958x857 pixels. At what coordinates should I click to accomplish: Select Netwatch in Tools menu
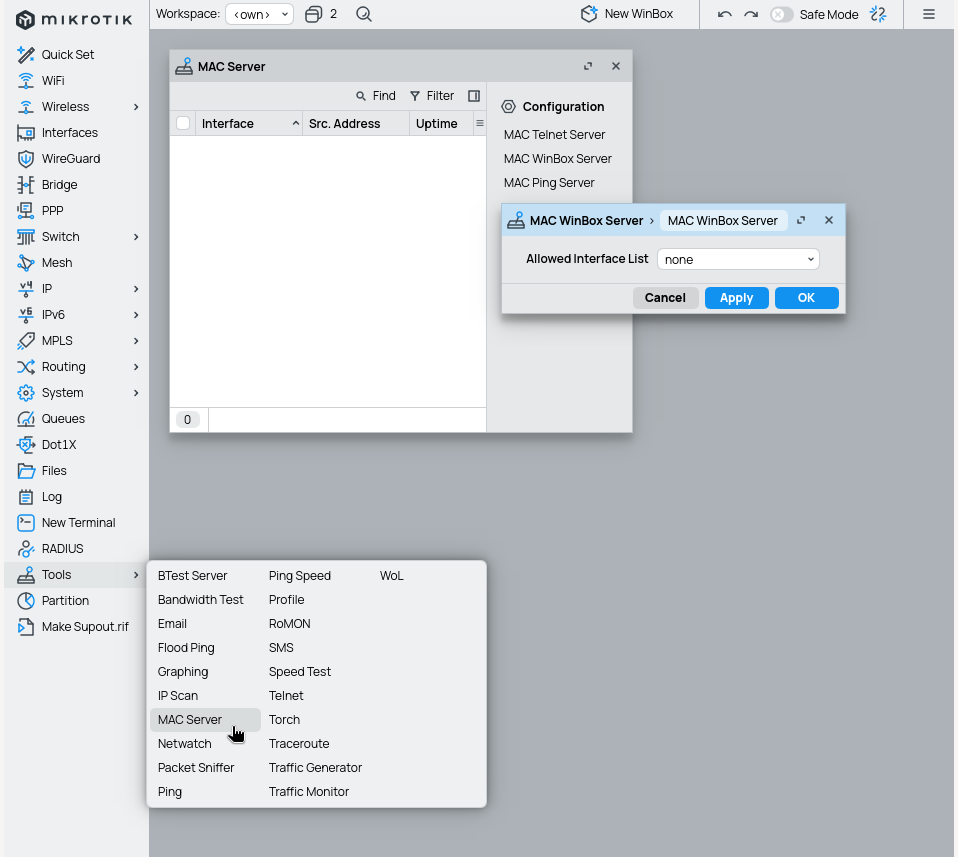tap(185, 743)
